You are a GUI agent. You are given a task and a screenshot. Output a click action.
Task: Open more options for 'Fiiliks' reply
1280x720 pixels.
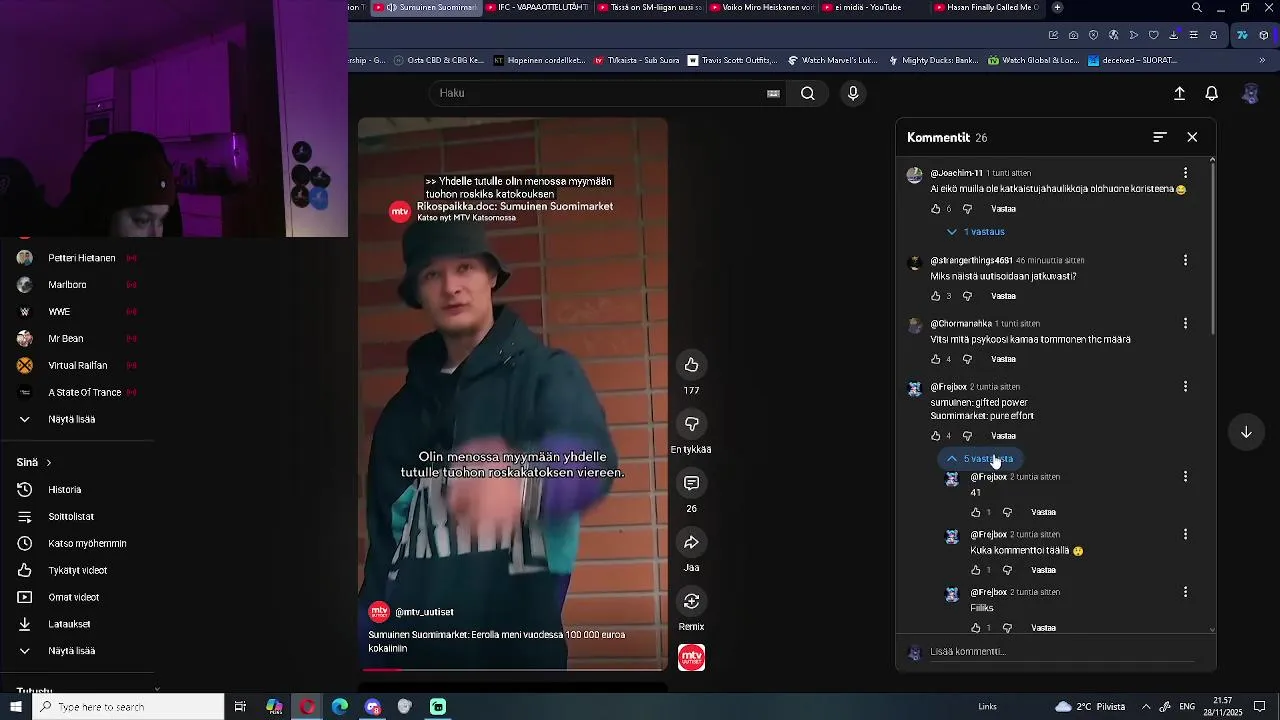pyautogui.click(x=1185, y=592)
